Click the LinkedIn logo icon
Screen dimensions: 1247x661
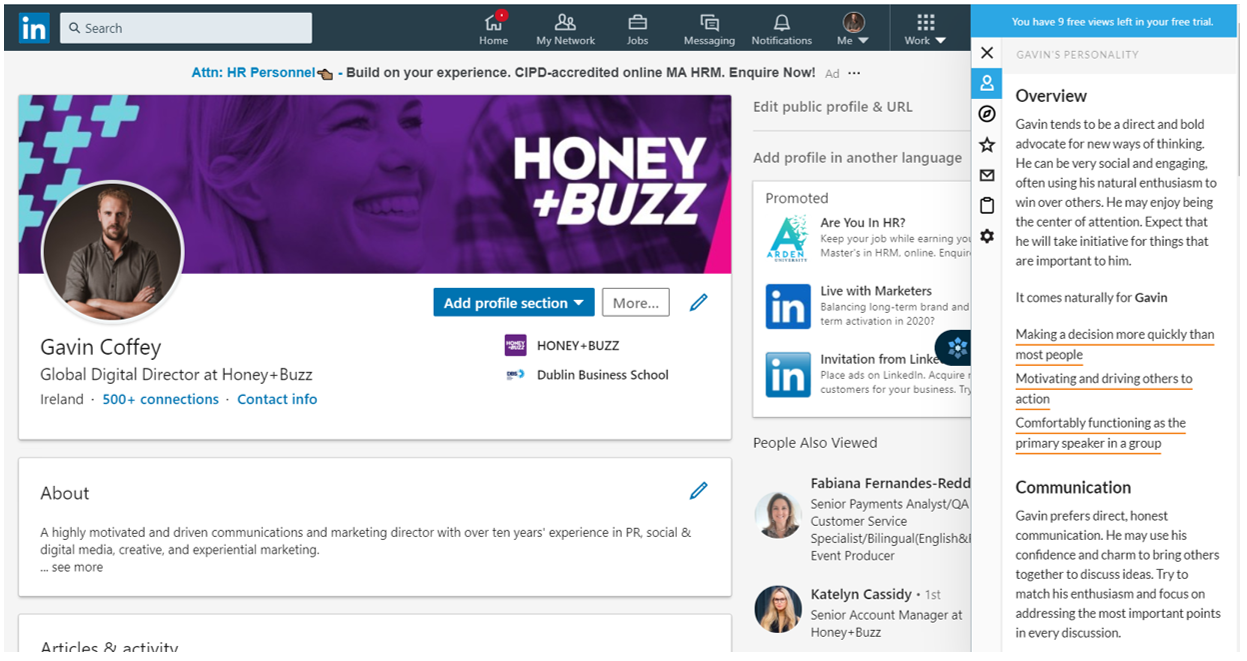(33, 28)
